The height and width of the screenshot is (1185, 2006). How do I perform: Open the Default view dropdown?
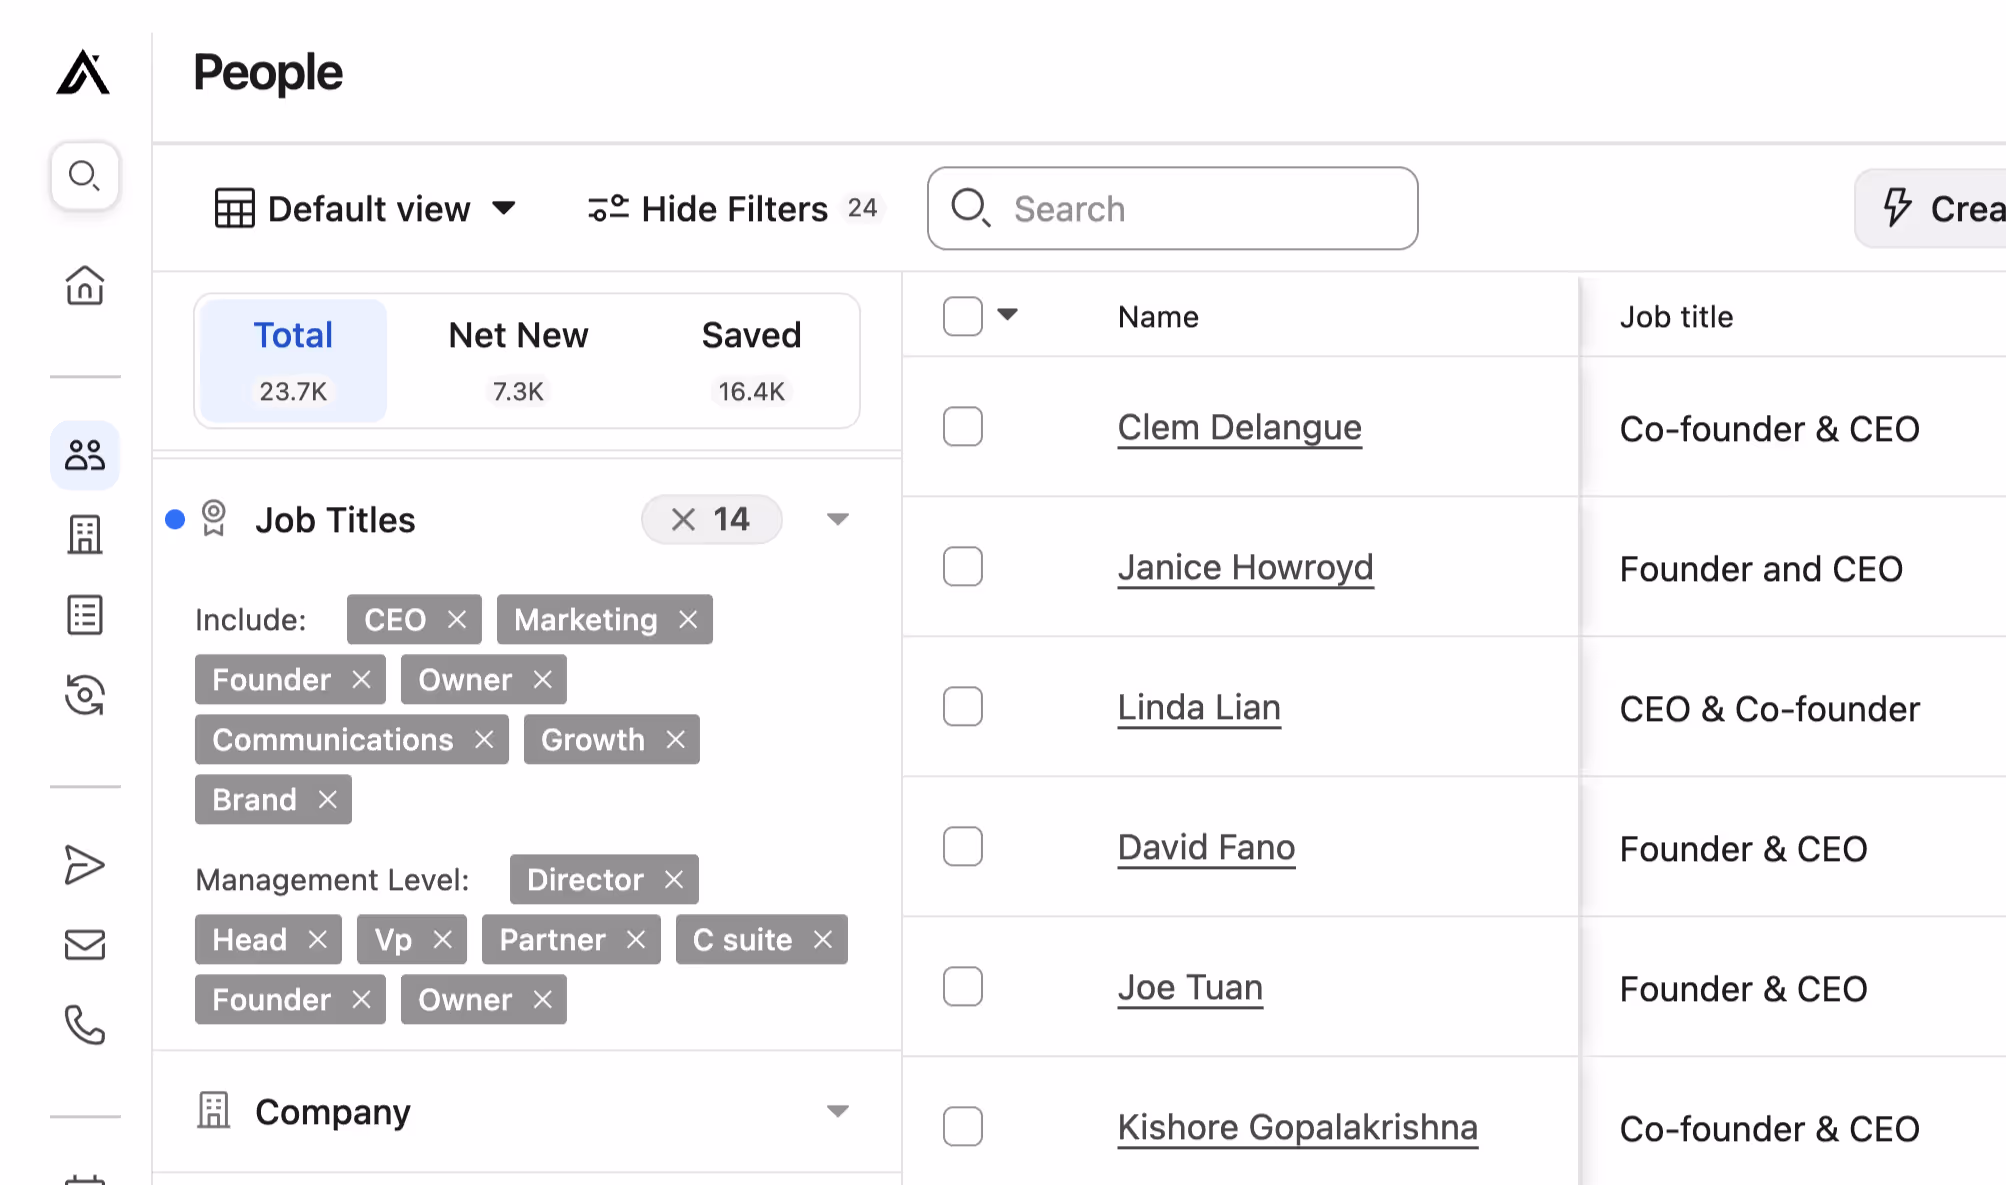(x=367, y=208)
